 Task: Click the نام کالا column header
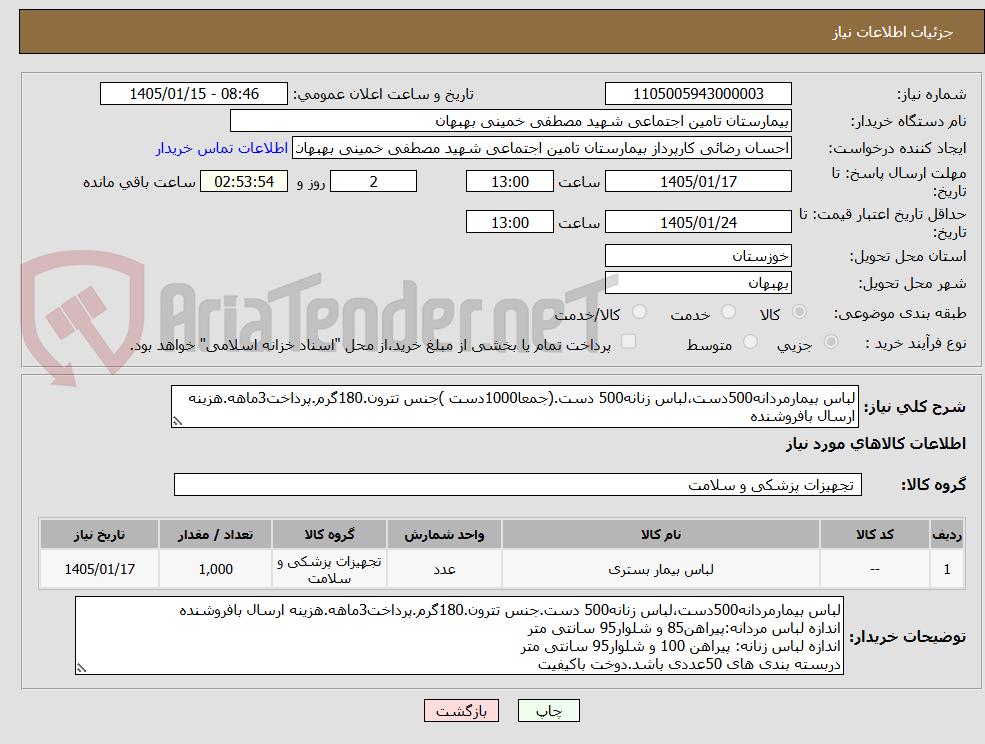click(660, 534)
